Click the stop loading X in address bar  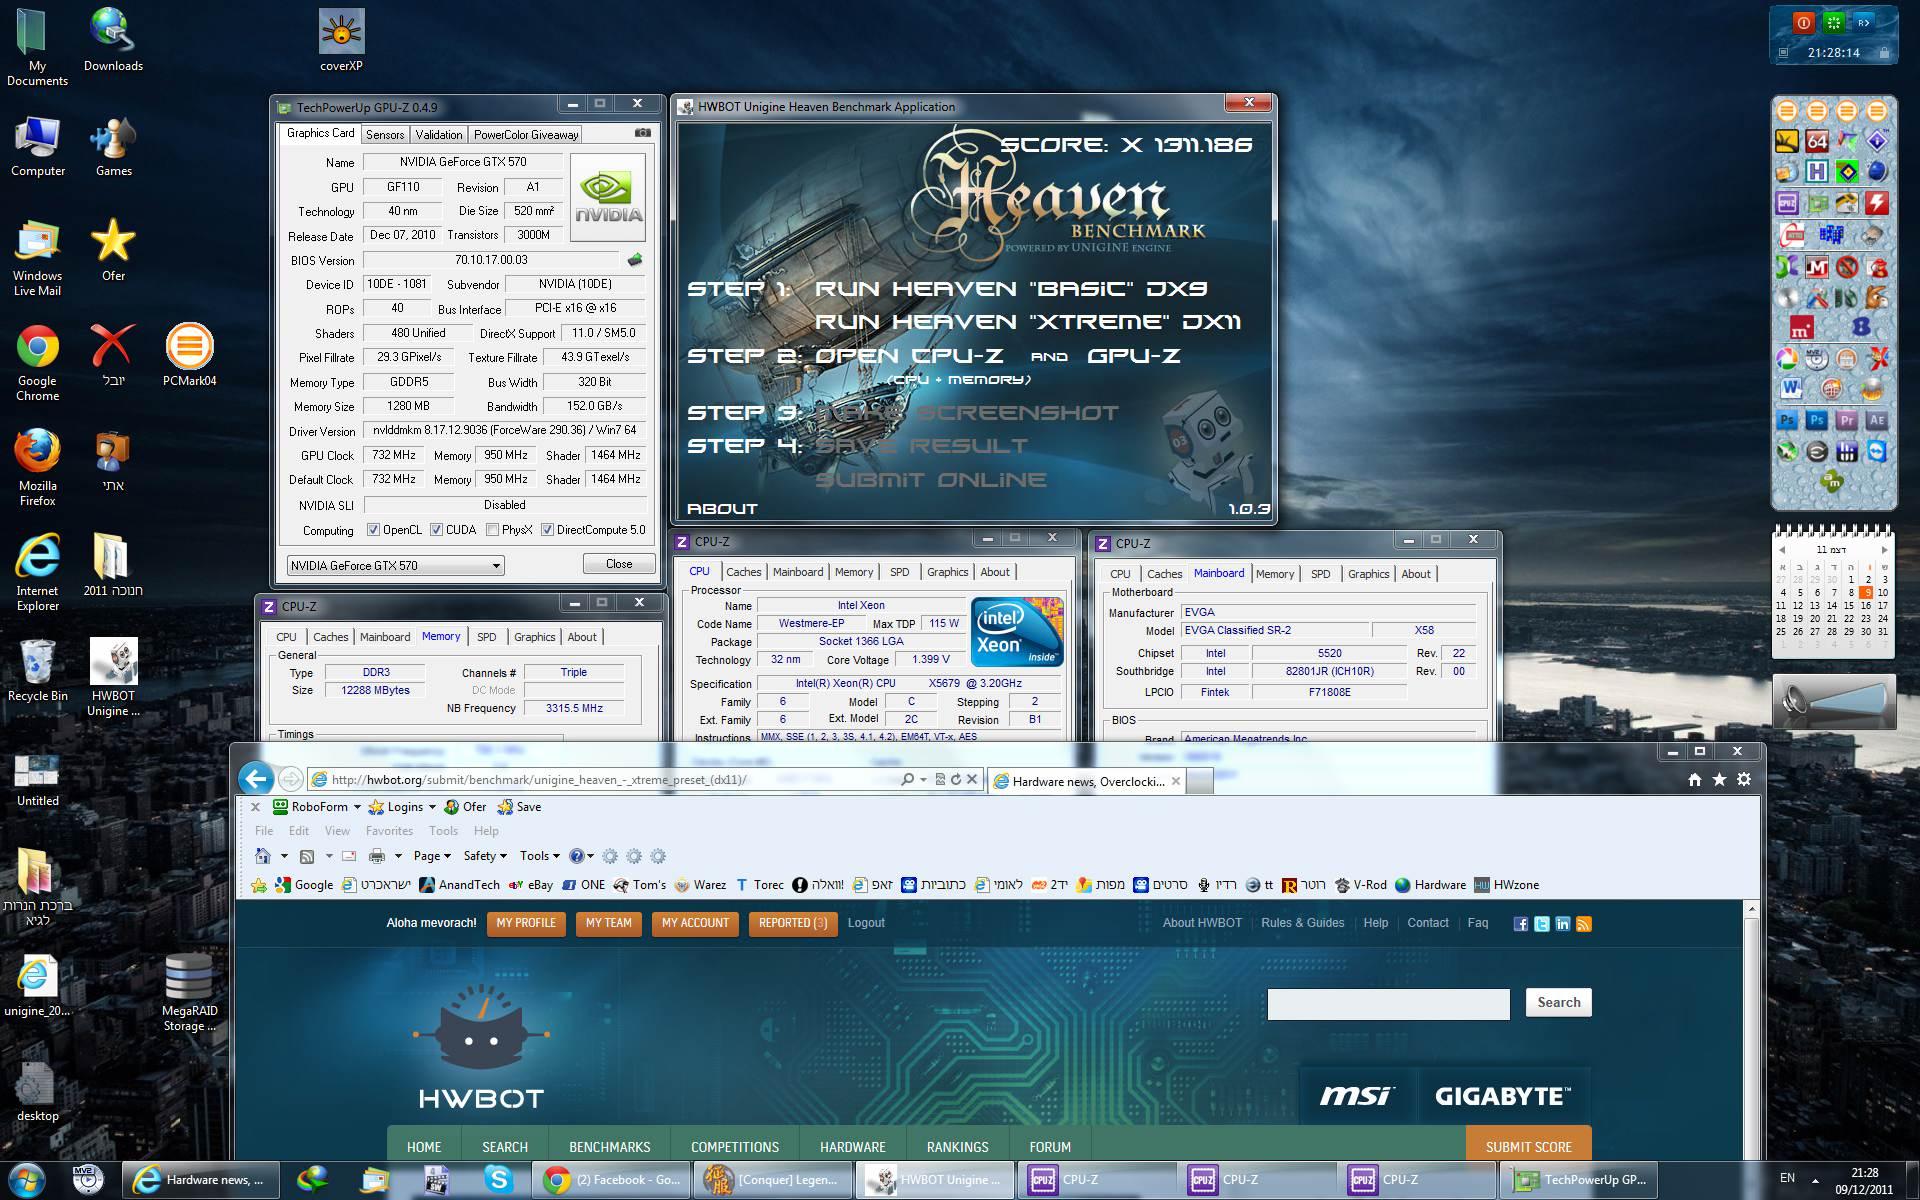971,779
